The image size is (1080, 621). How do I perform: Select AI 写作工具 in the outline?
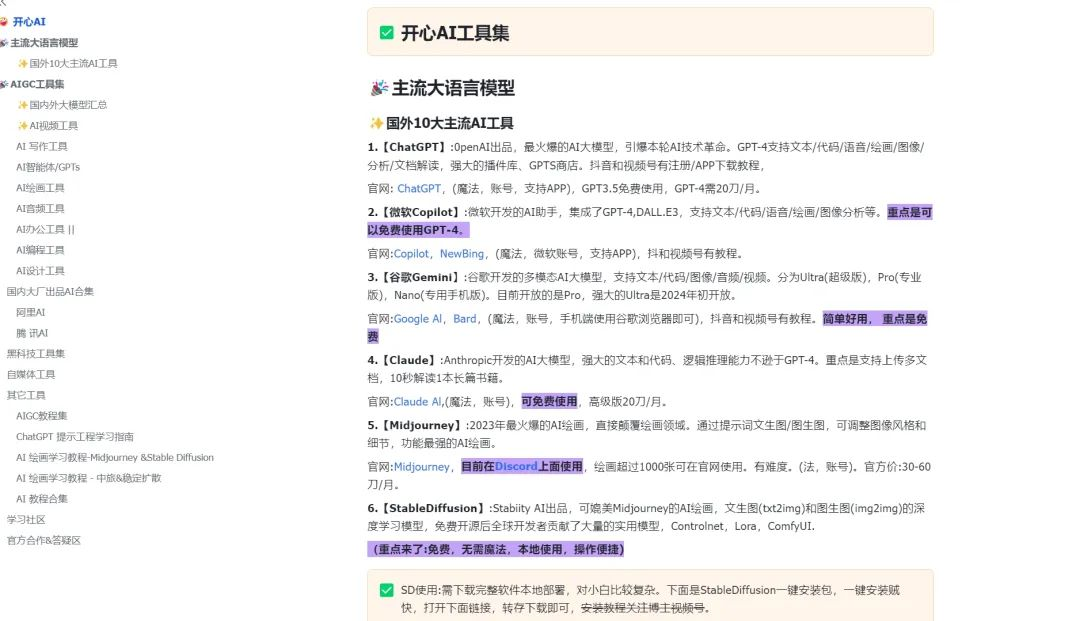point(41,146)
